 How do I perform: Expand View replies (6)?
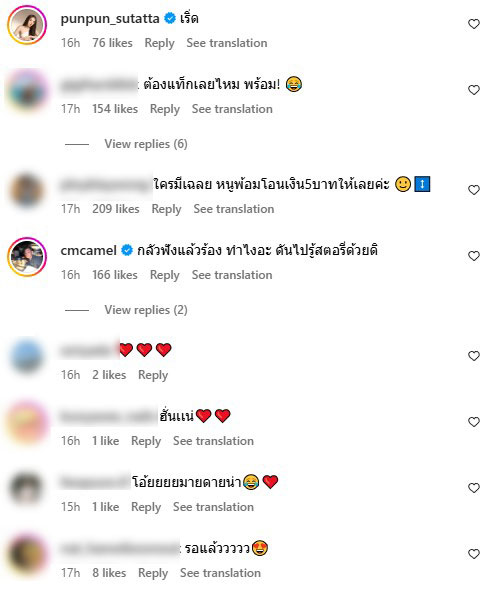click(x=146, y=144)
